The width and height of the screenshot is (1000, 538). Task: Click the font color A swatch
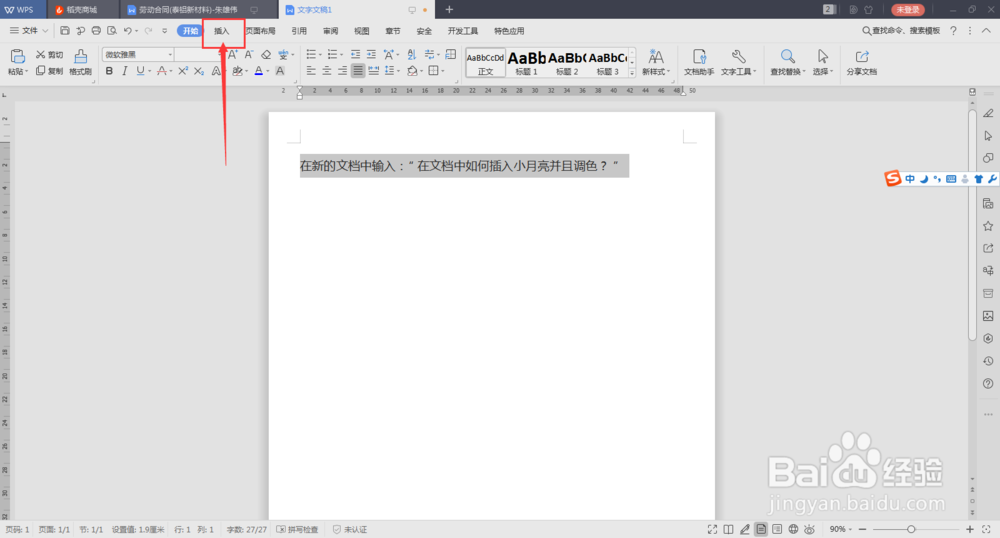pos(259,71)
